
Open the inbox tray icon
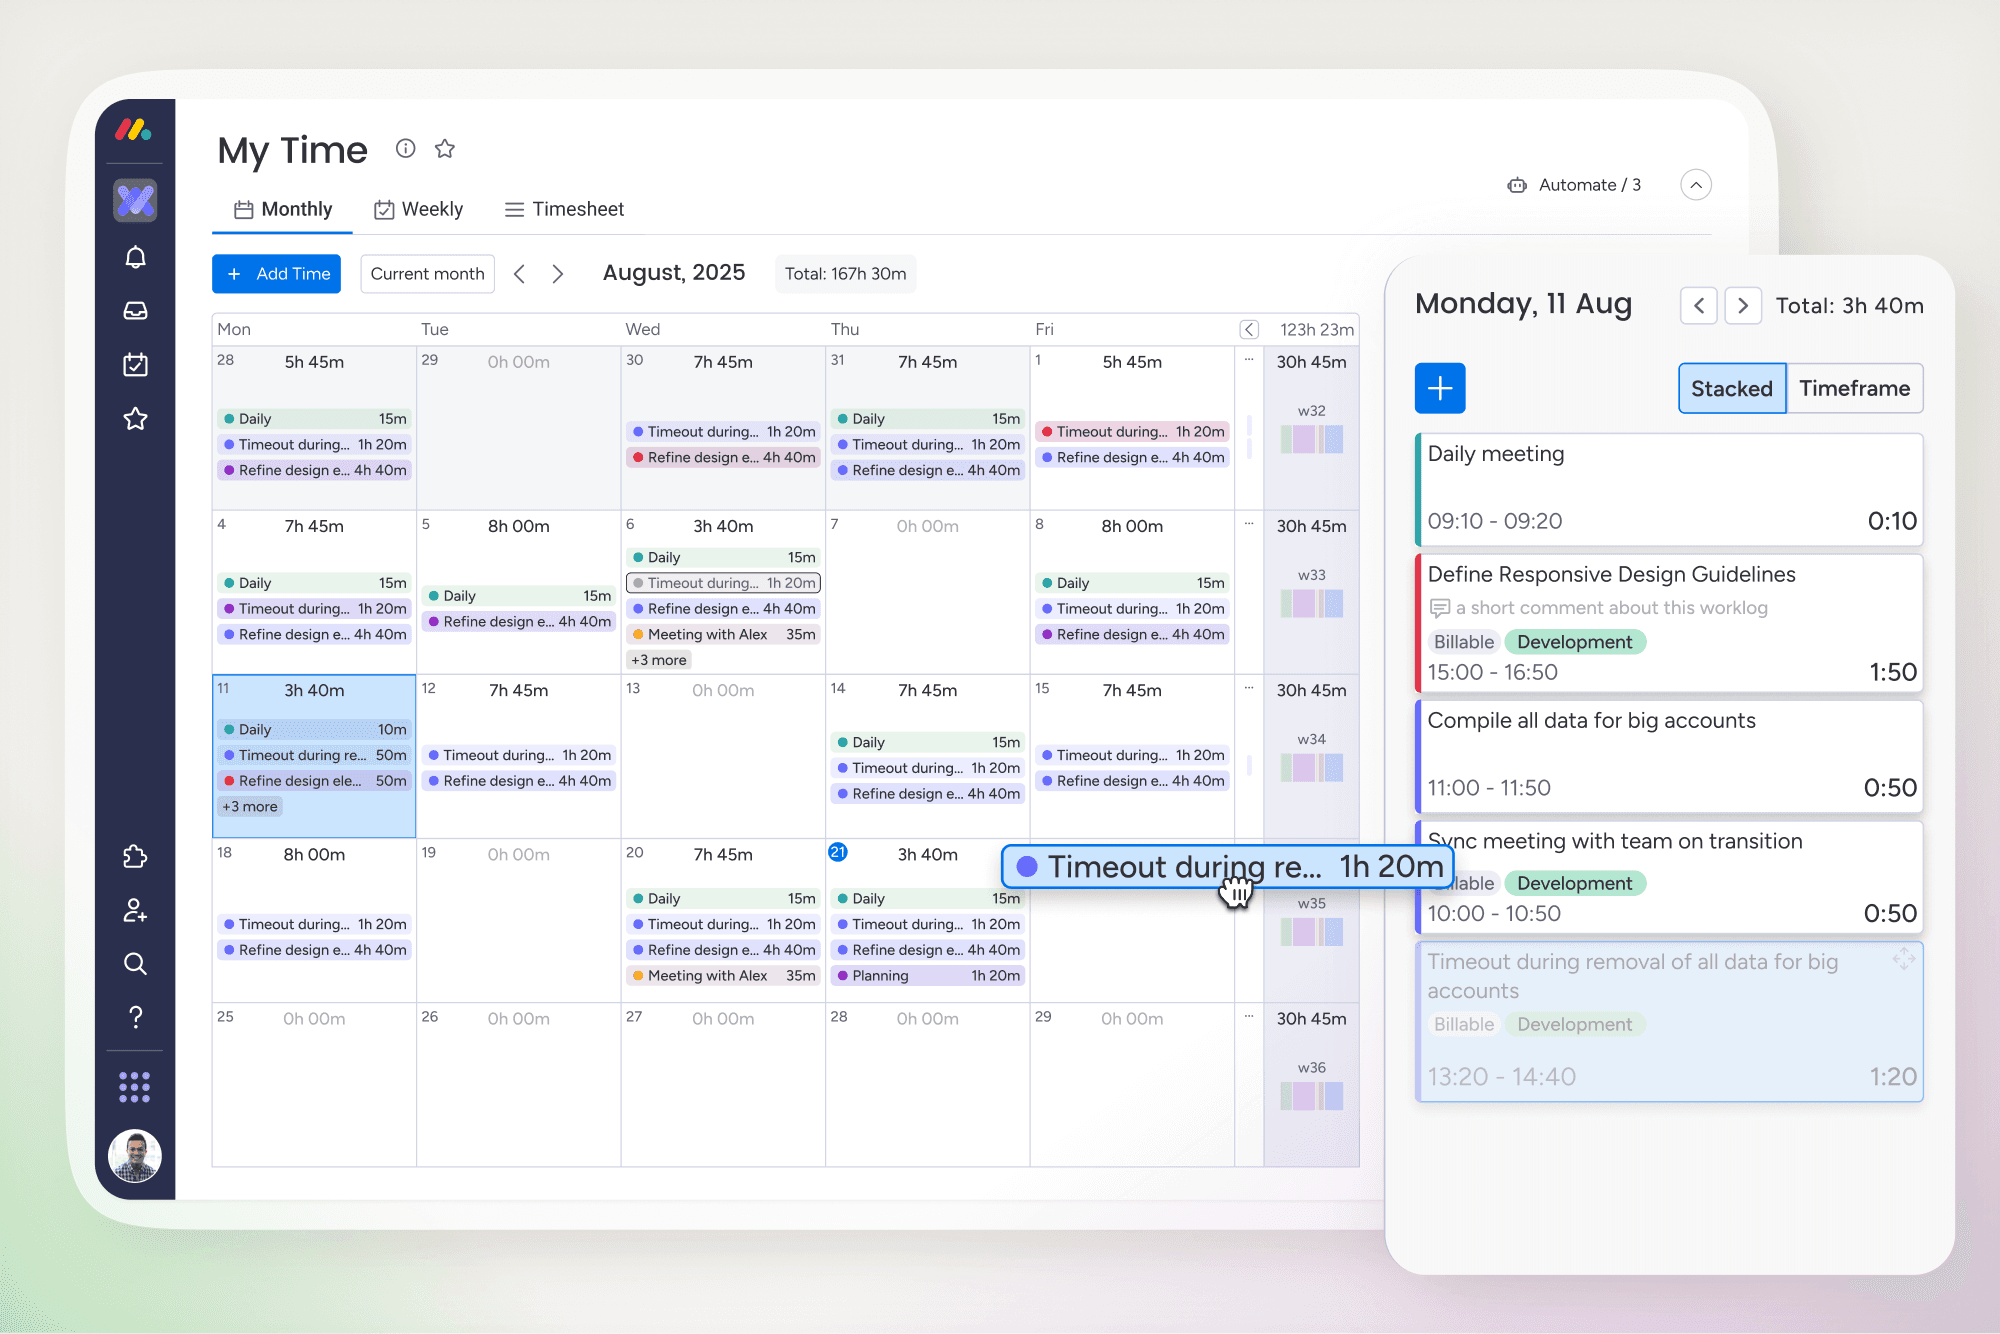point(135,311)
